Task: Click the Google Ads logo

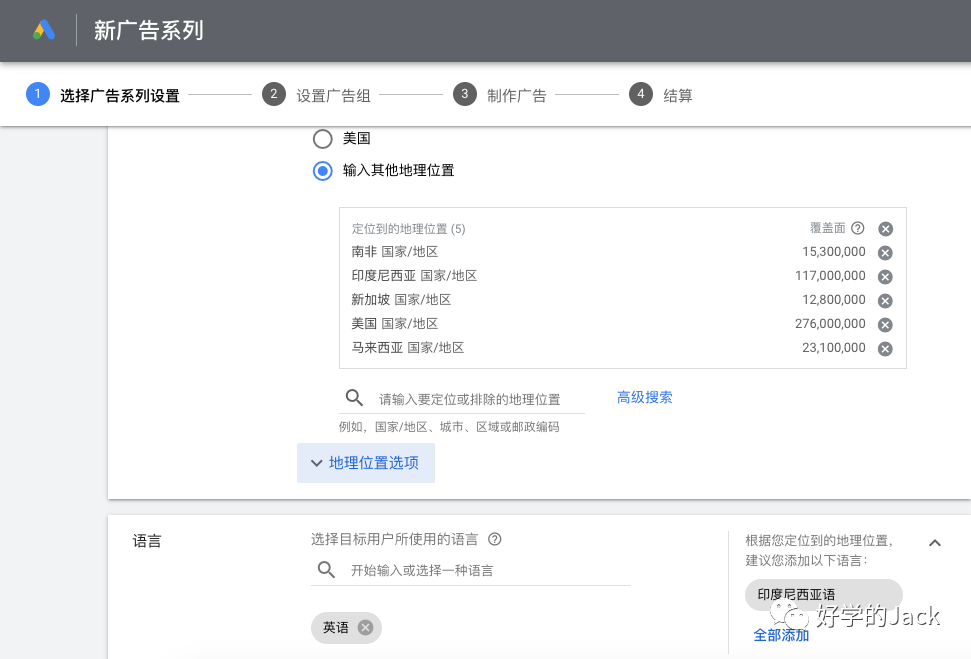Action: click(x=43, y=30)
